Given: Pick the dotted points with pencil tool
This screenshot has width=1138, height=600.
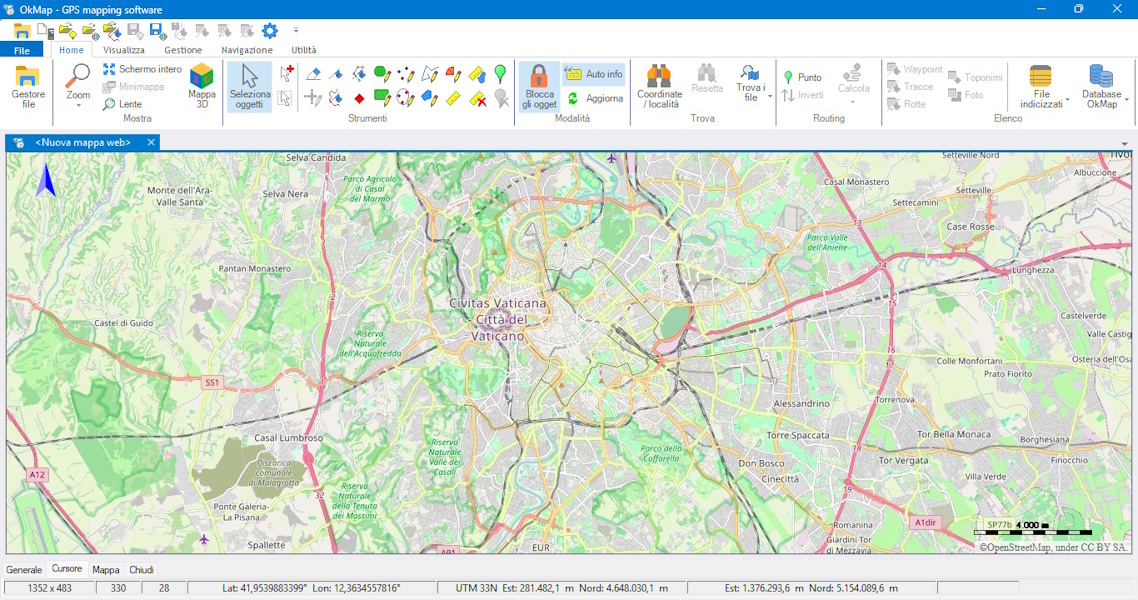Looking at the screenshot, I should [x=406, y=73].
